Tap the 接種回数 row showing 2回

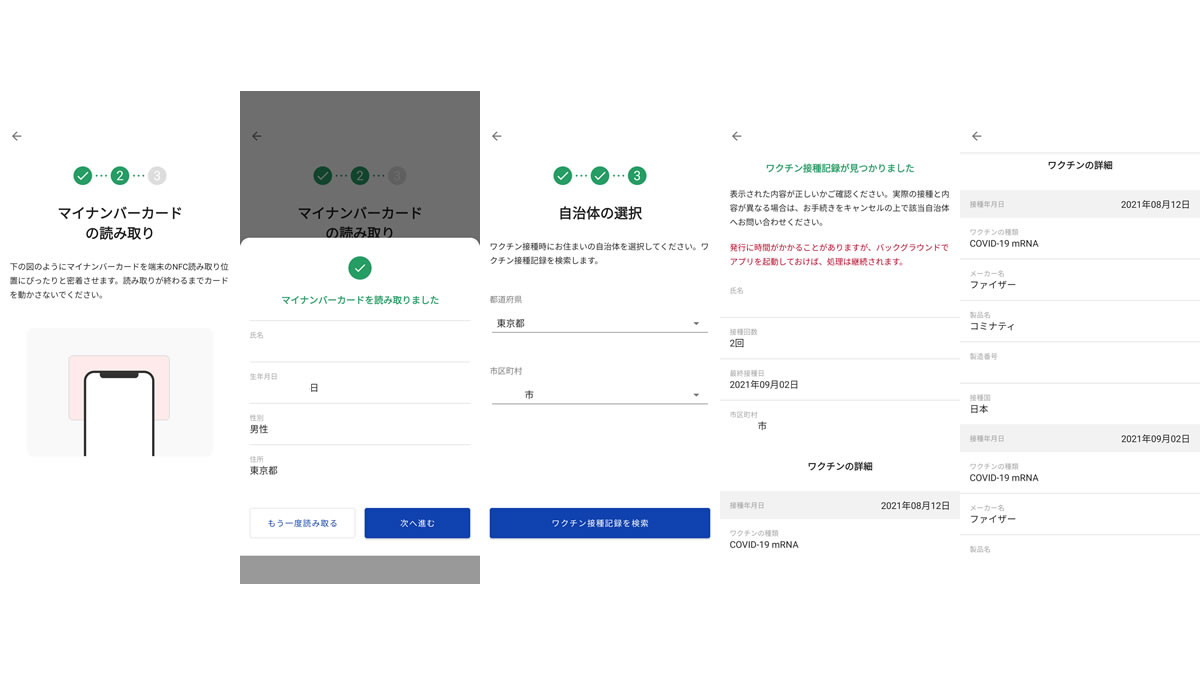coord(839,338)
